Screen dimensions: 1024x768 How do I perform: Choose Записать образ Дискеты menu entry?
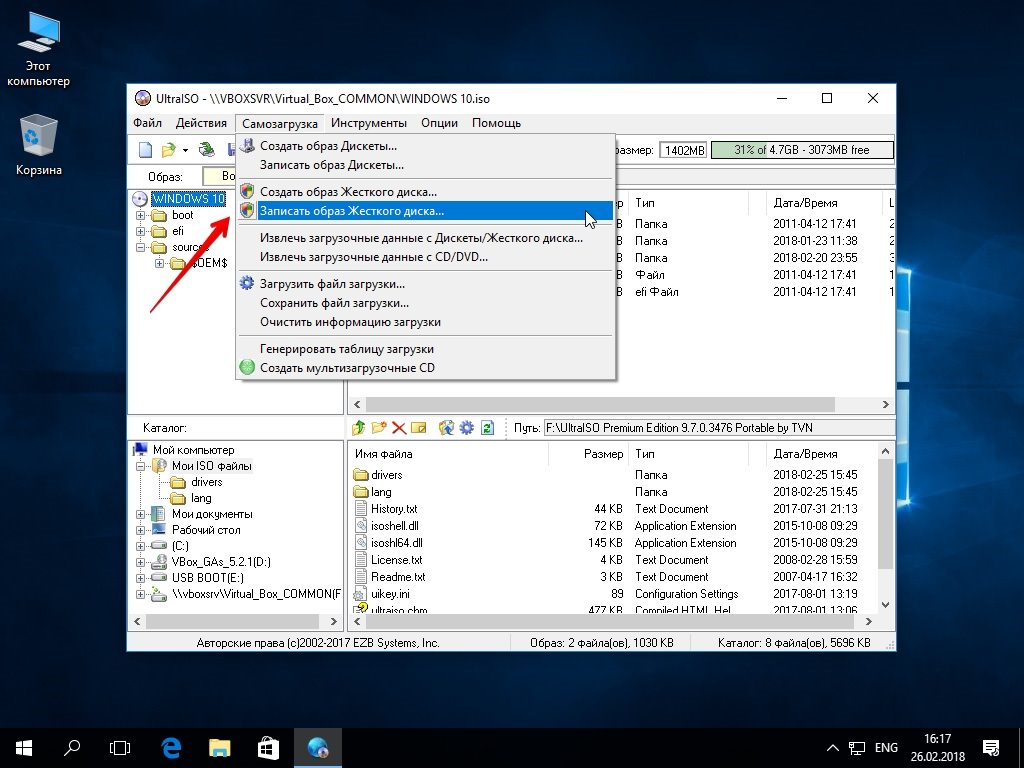[x=425, y=165]
